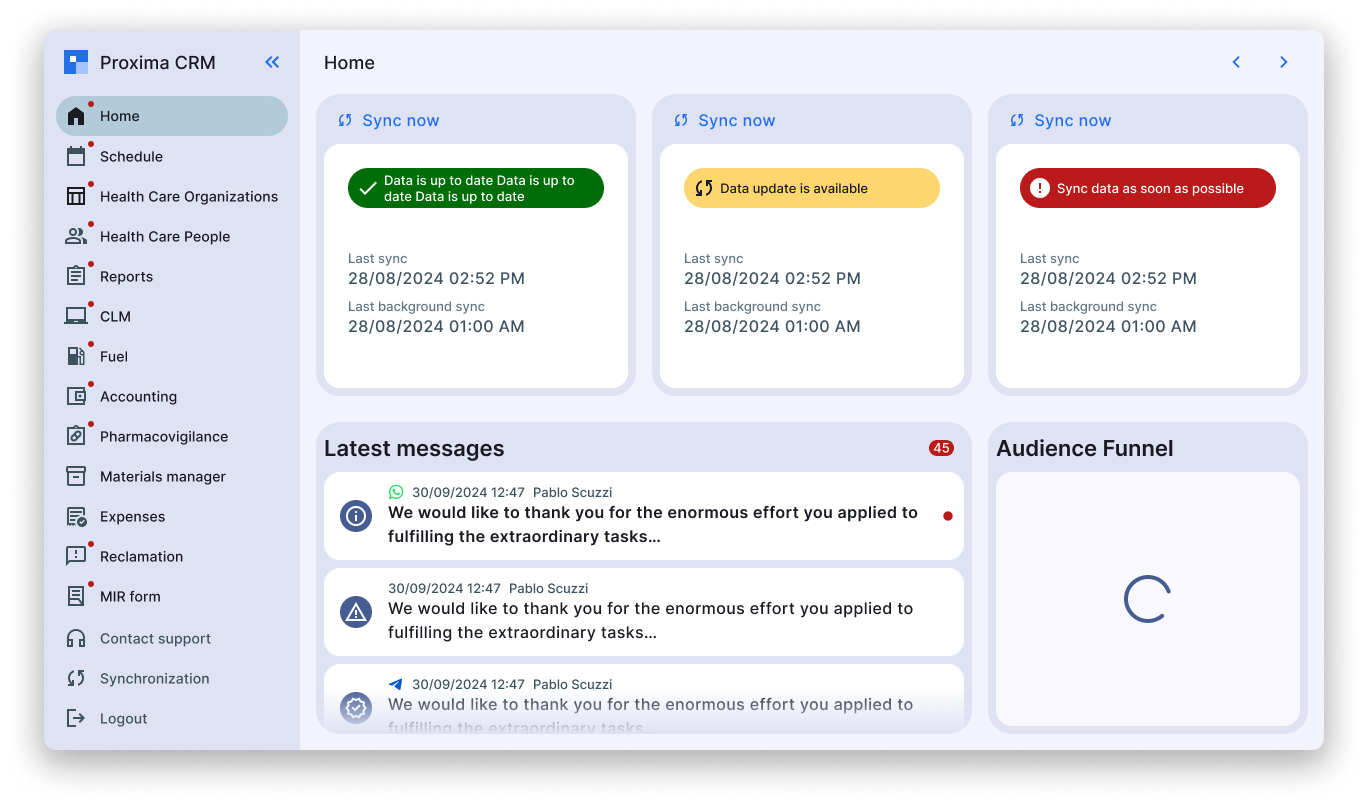Select the Pharmacovigilance clipboard icon
Image resolution: width=1368 pixels, height=808 pixels.
tap(77, 436)
